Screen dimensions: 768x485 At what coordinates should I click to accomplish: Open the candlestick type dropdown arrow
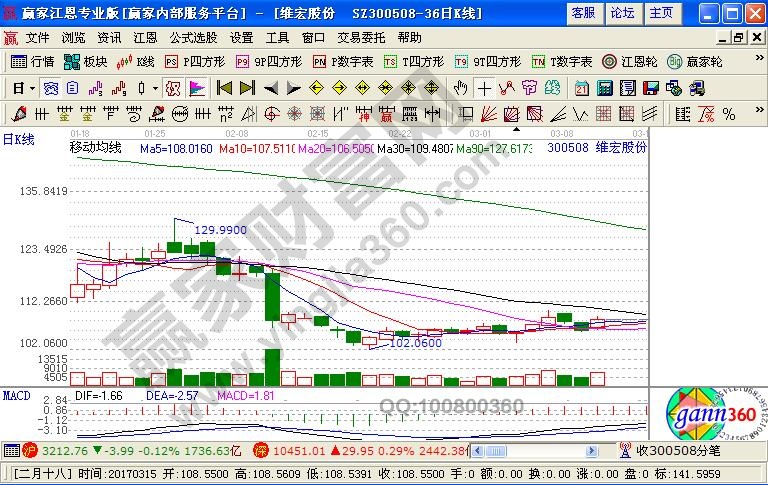tap(155, 87)
